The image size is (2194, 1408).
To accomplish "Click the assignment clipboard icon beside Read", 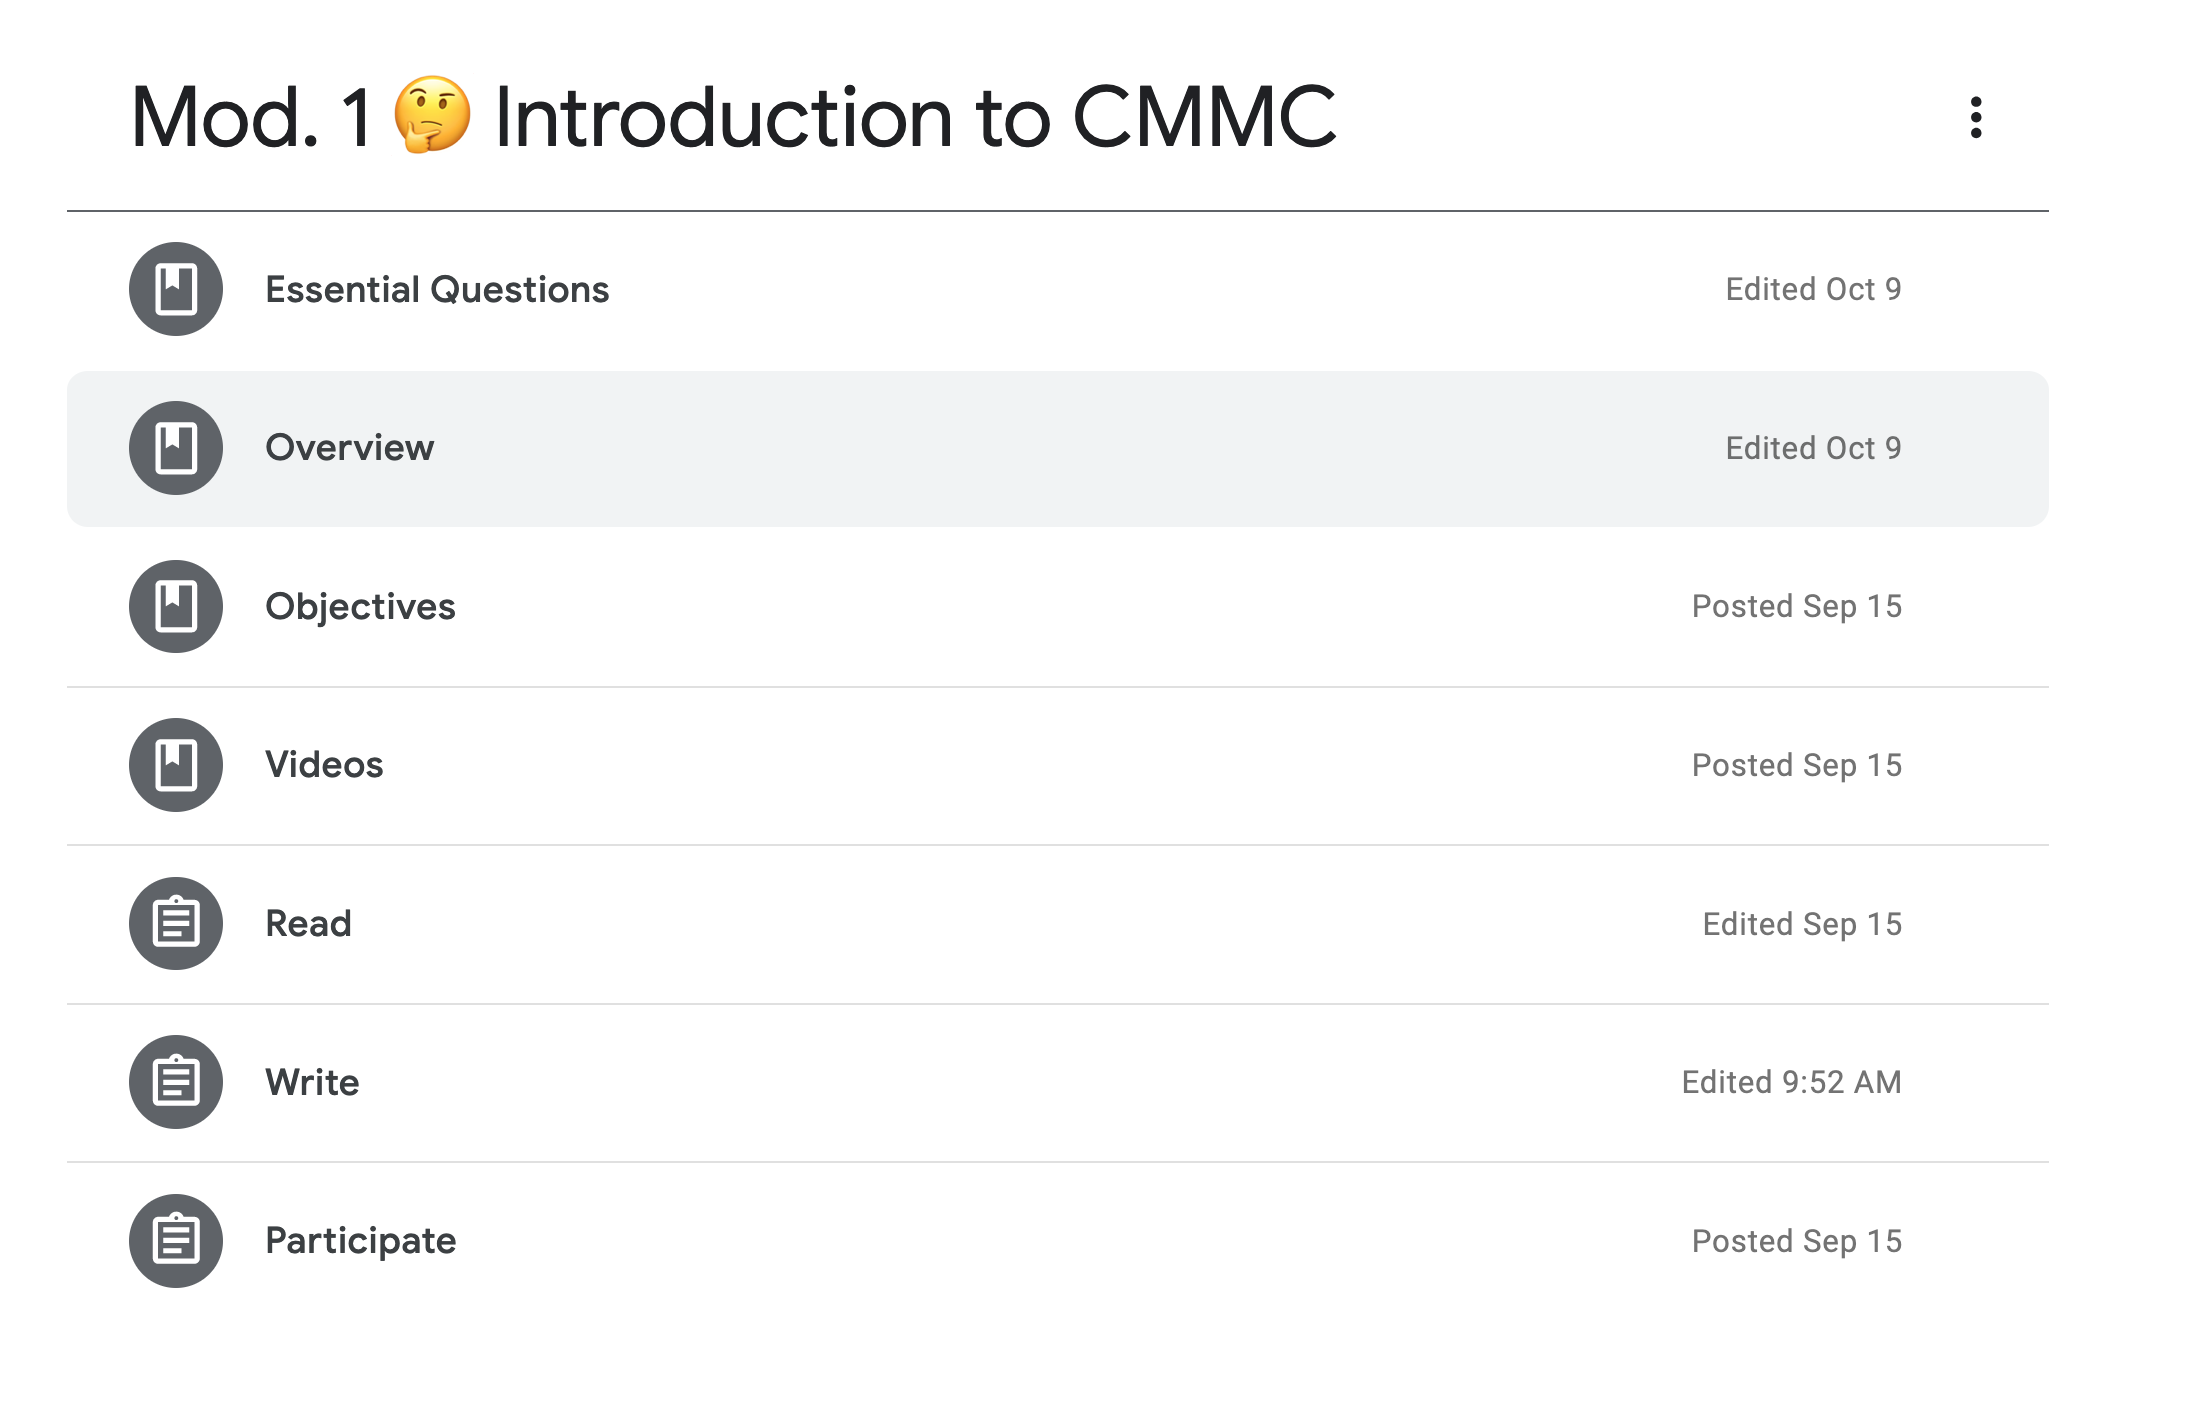I will click(x=176, y=923).
